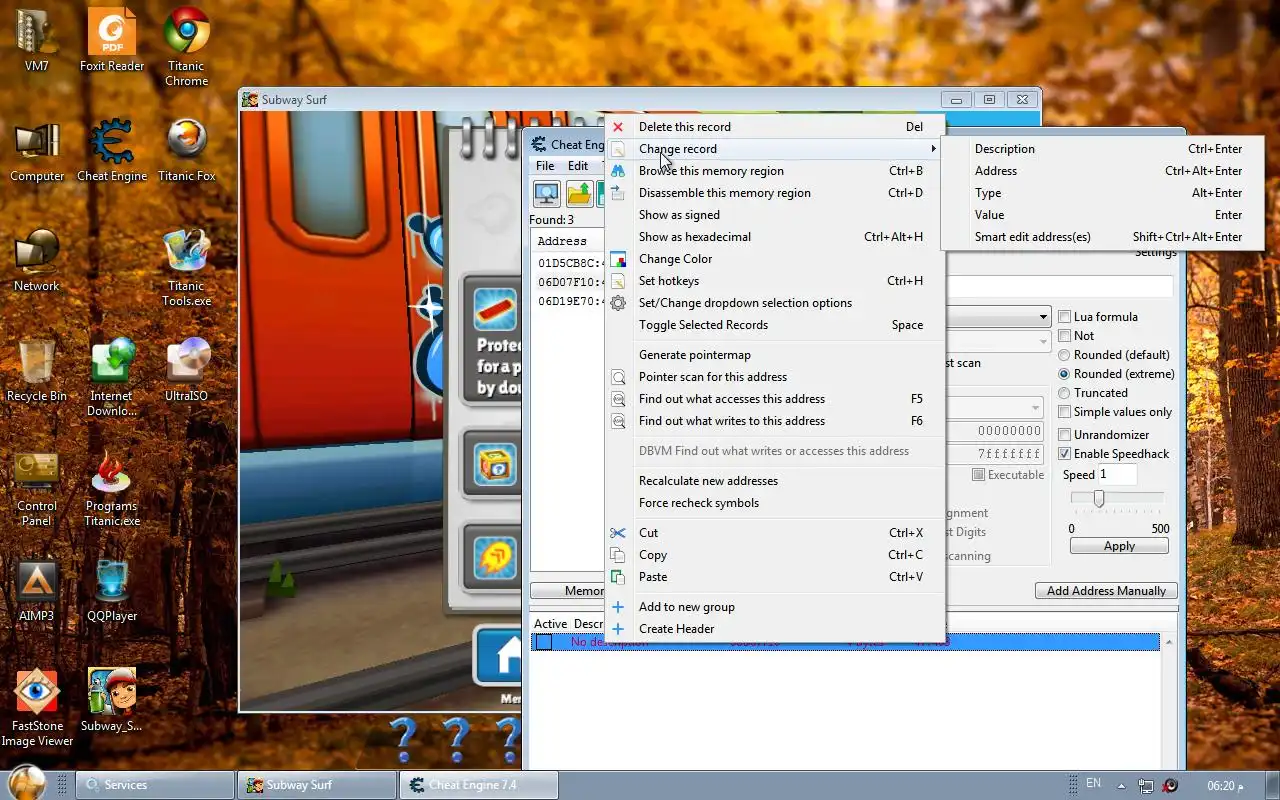The image size is (1280, 800).
Task: Click the address list scrollbar up arrow
Action: [1169, 642]
